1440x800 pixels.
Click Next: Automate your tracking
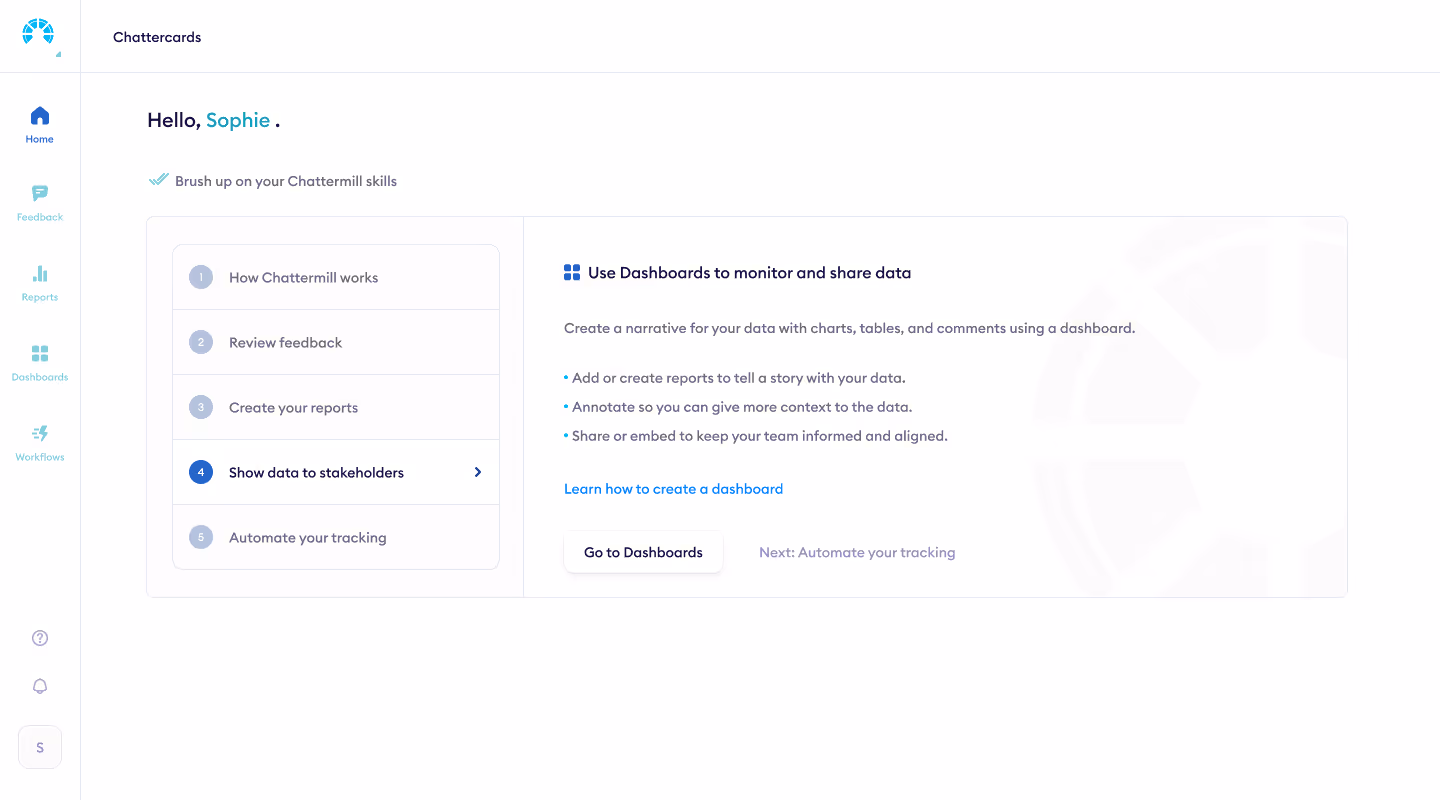(857, 552)
